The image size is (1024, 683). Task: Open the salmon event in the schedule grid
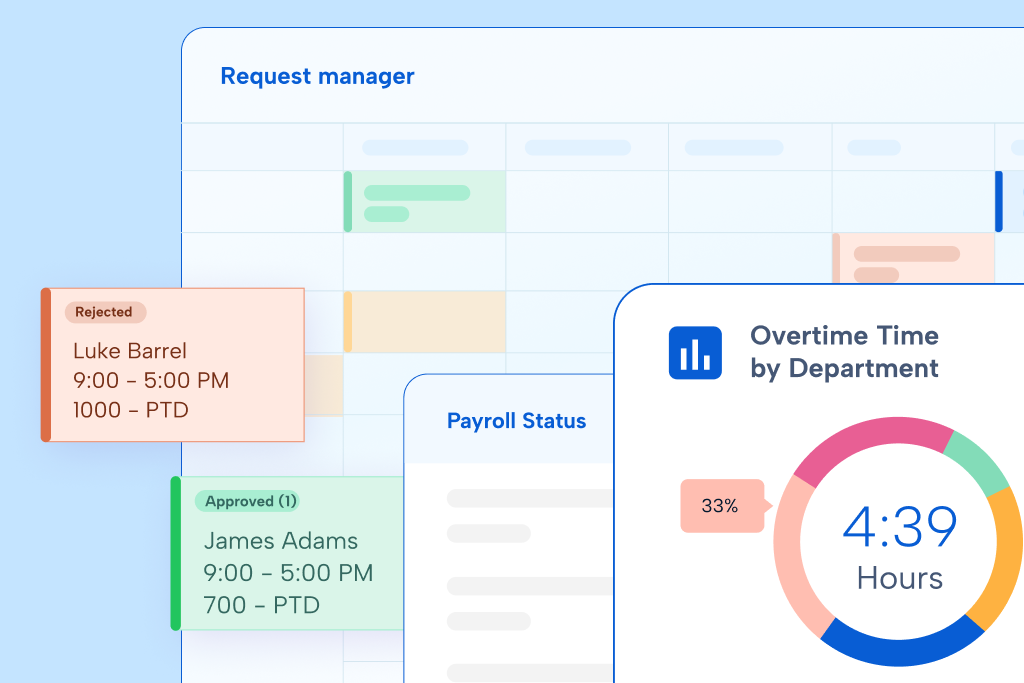tap(913, 261)
